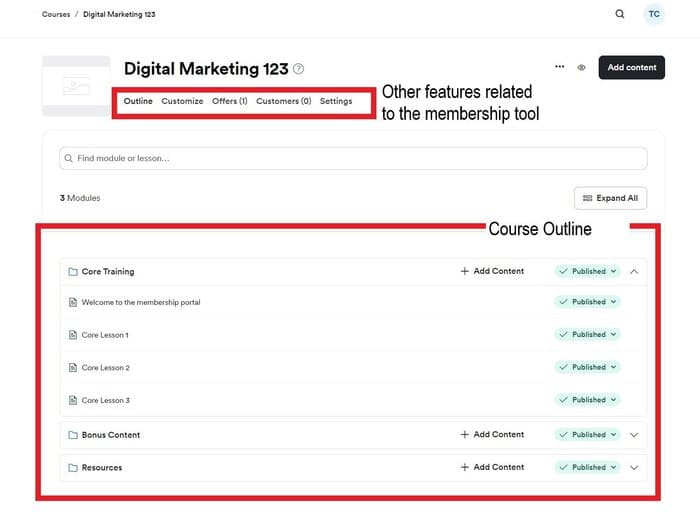Click the 3 Modules count label
Viewport: 700px width, 520px height.
tap(80, 198)
